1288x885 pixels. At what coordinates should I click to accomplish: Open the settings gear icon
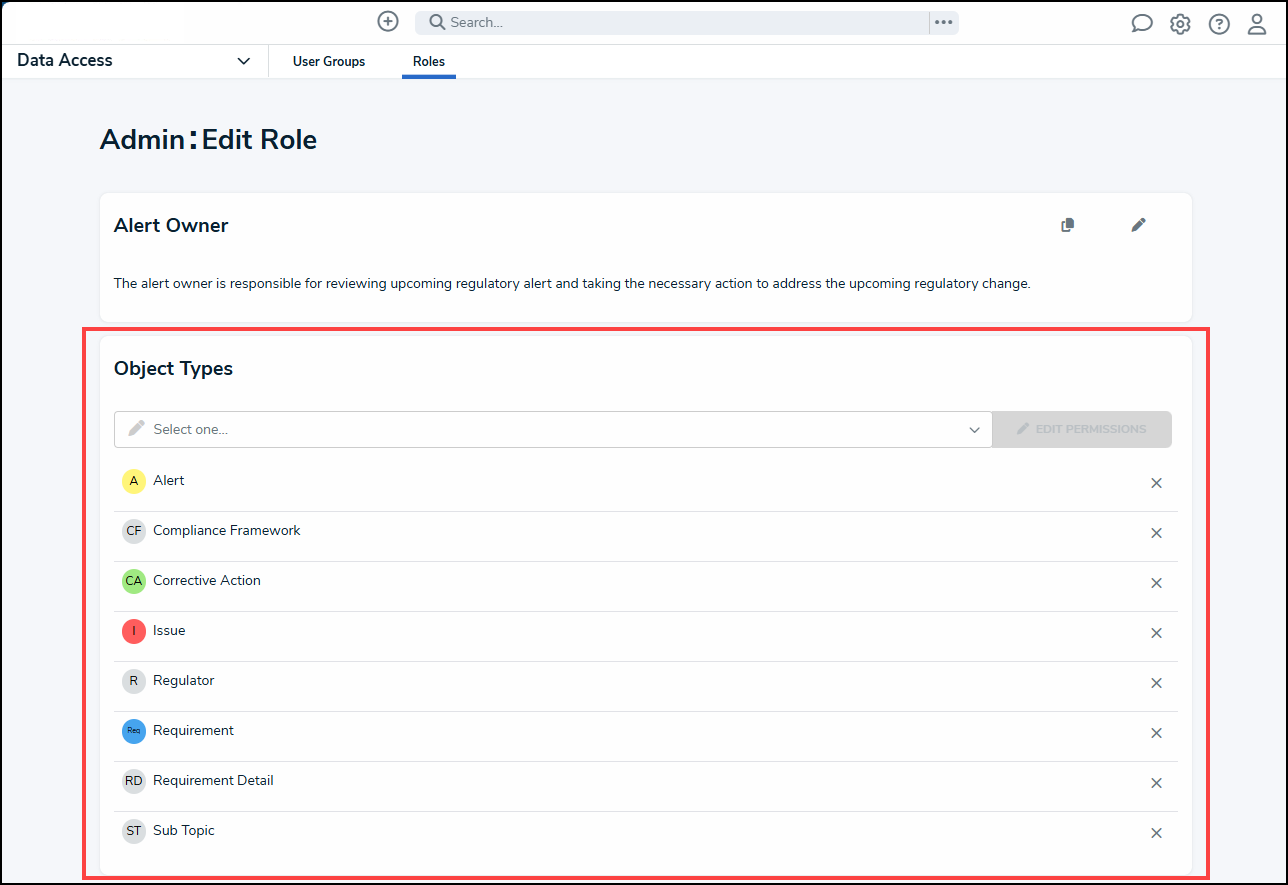click(x=1181, y=24)
